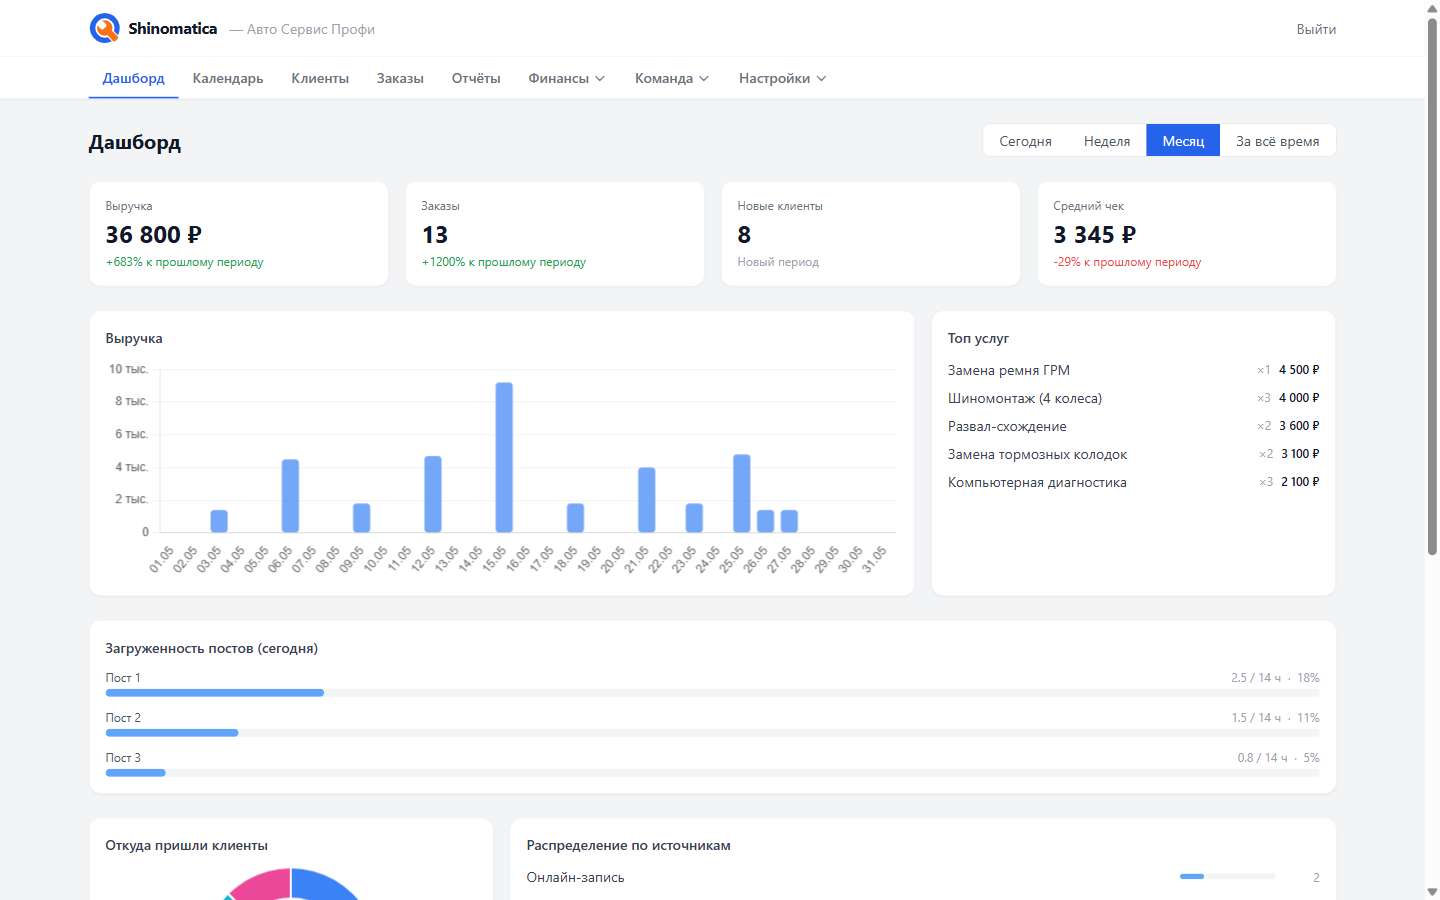Click the "Топ услуг" panel heading
1440x900 pixels.
[x=978, y=338]
